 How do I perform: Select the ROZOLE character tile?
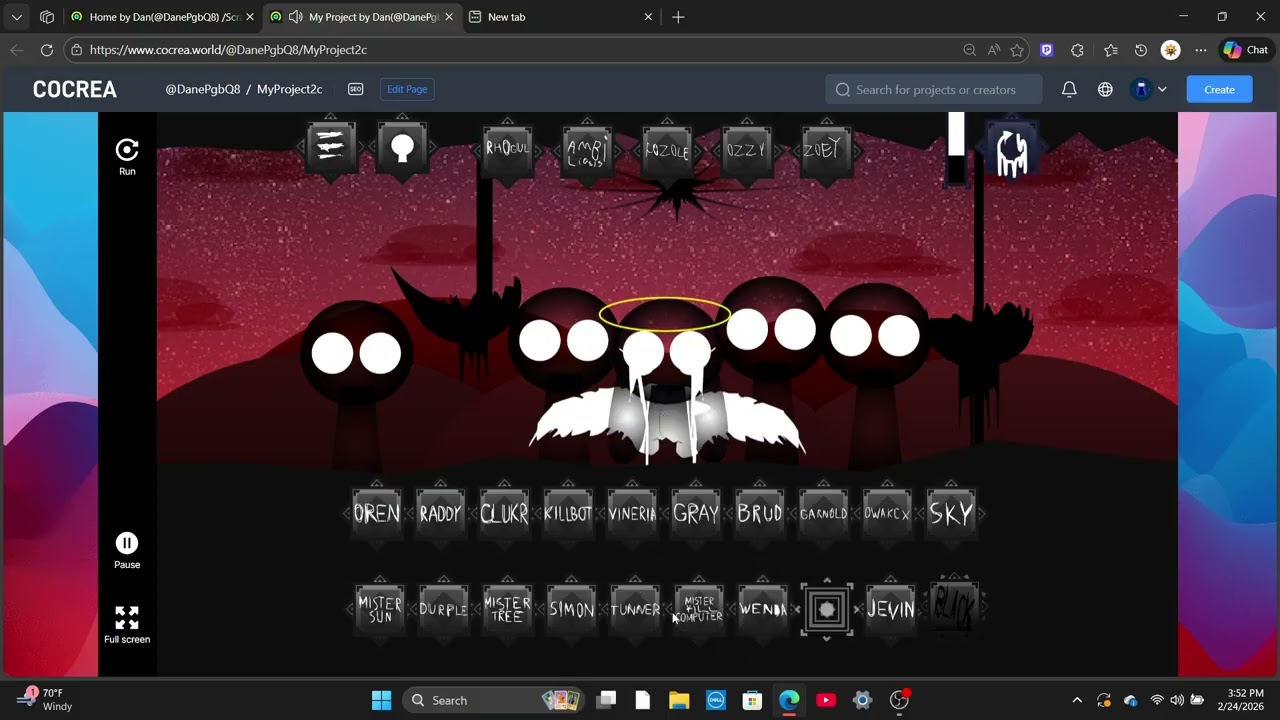[x=667, y=150]
